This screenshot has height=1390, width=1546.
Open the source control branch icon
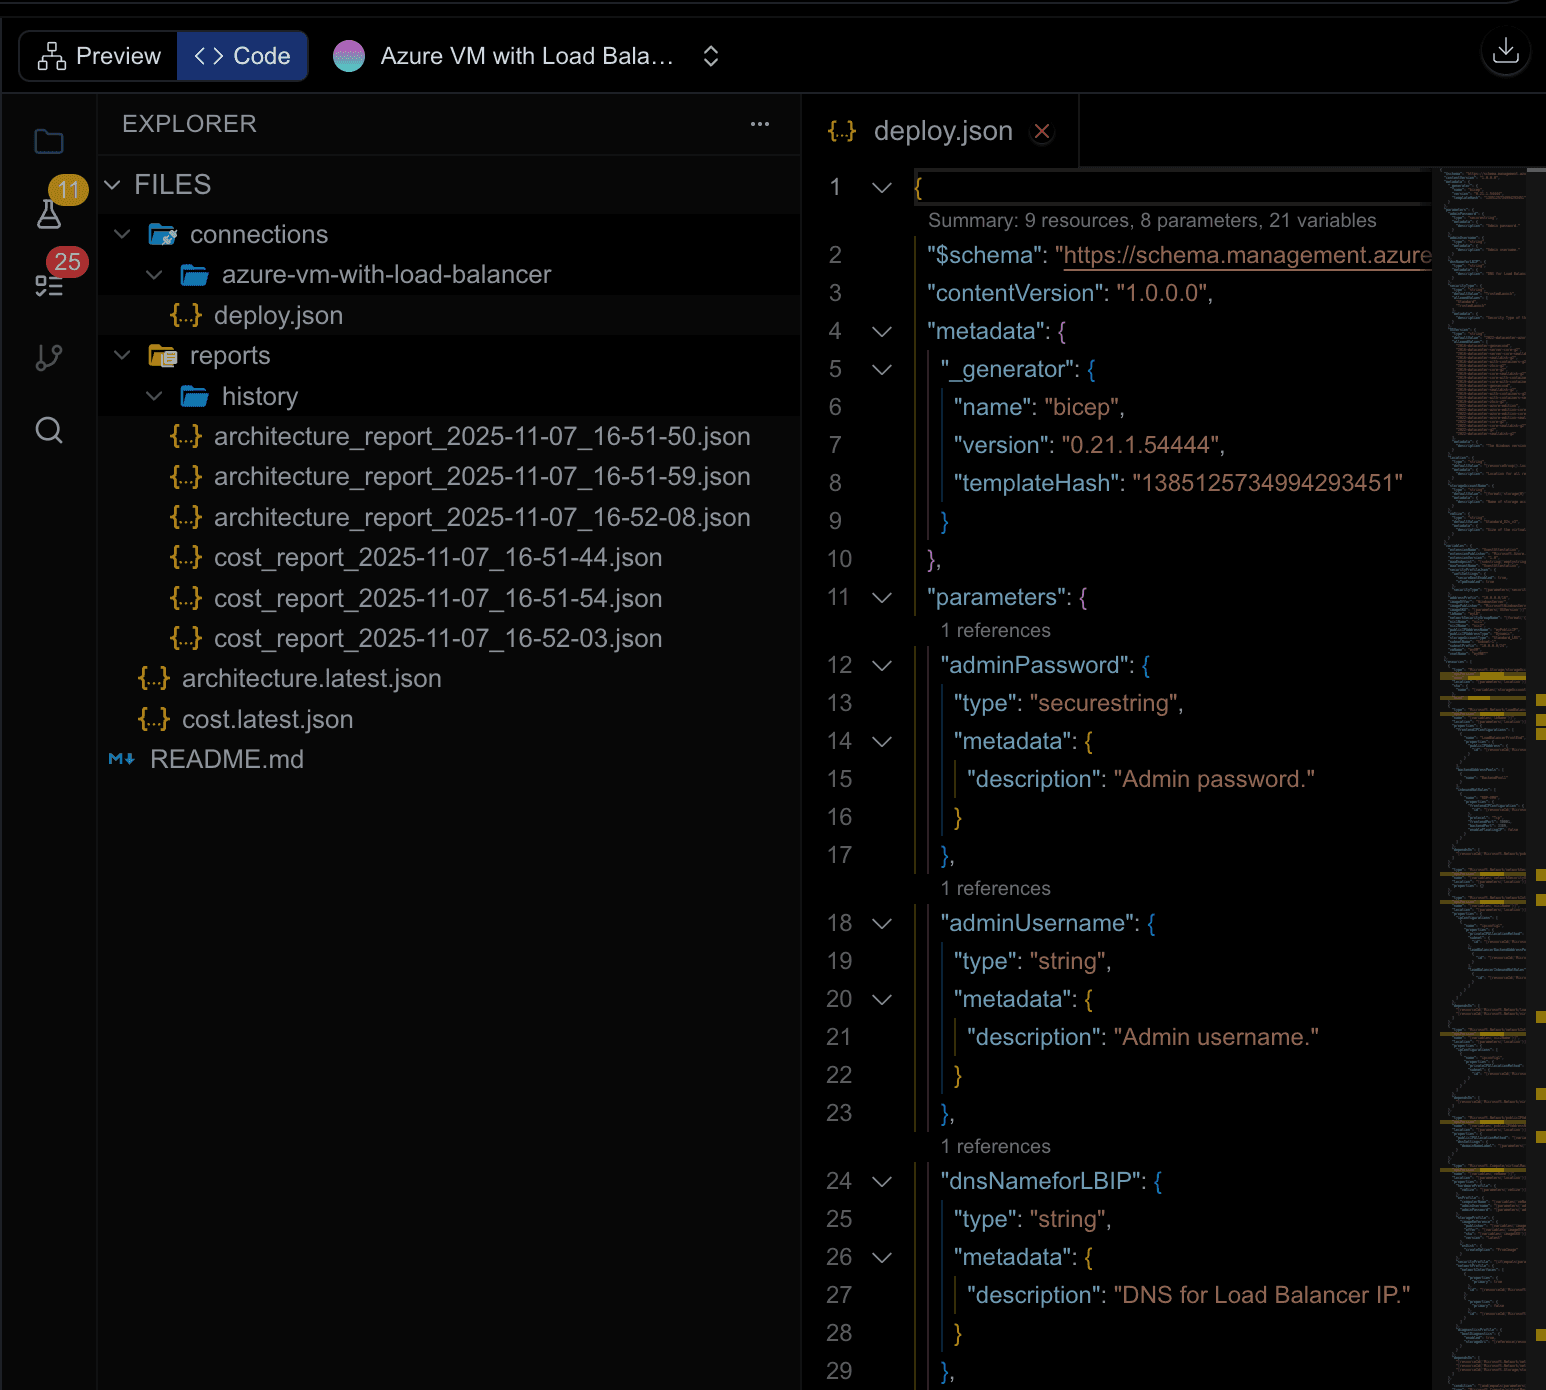(49, 357)
